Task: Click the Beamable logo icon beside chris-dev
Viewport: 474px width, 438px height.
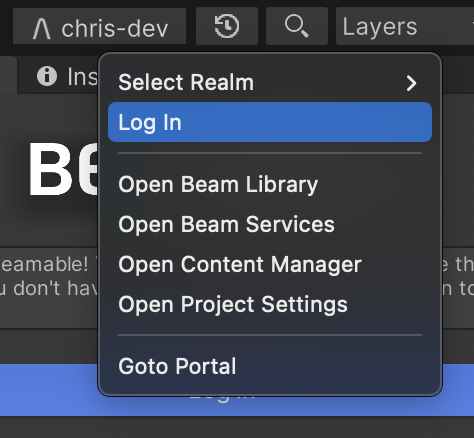Action: (42, 29)
